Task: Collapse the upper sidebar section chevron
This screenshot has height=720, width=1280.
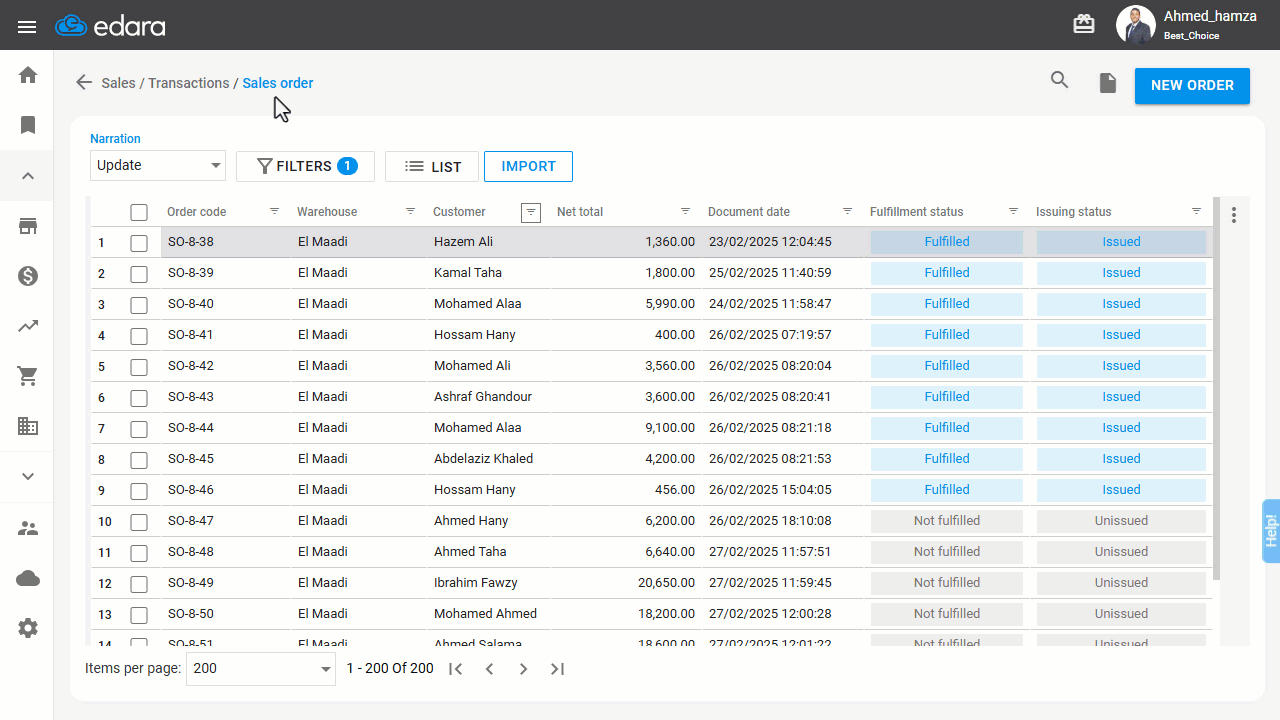Action: pos(28,176)
